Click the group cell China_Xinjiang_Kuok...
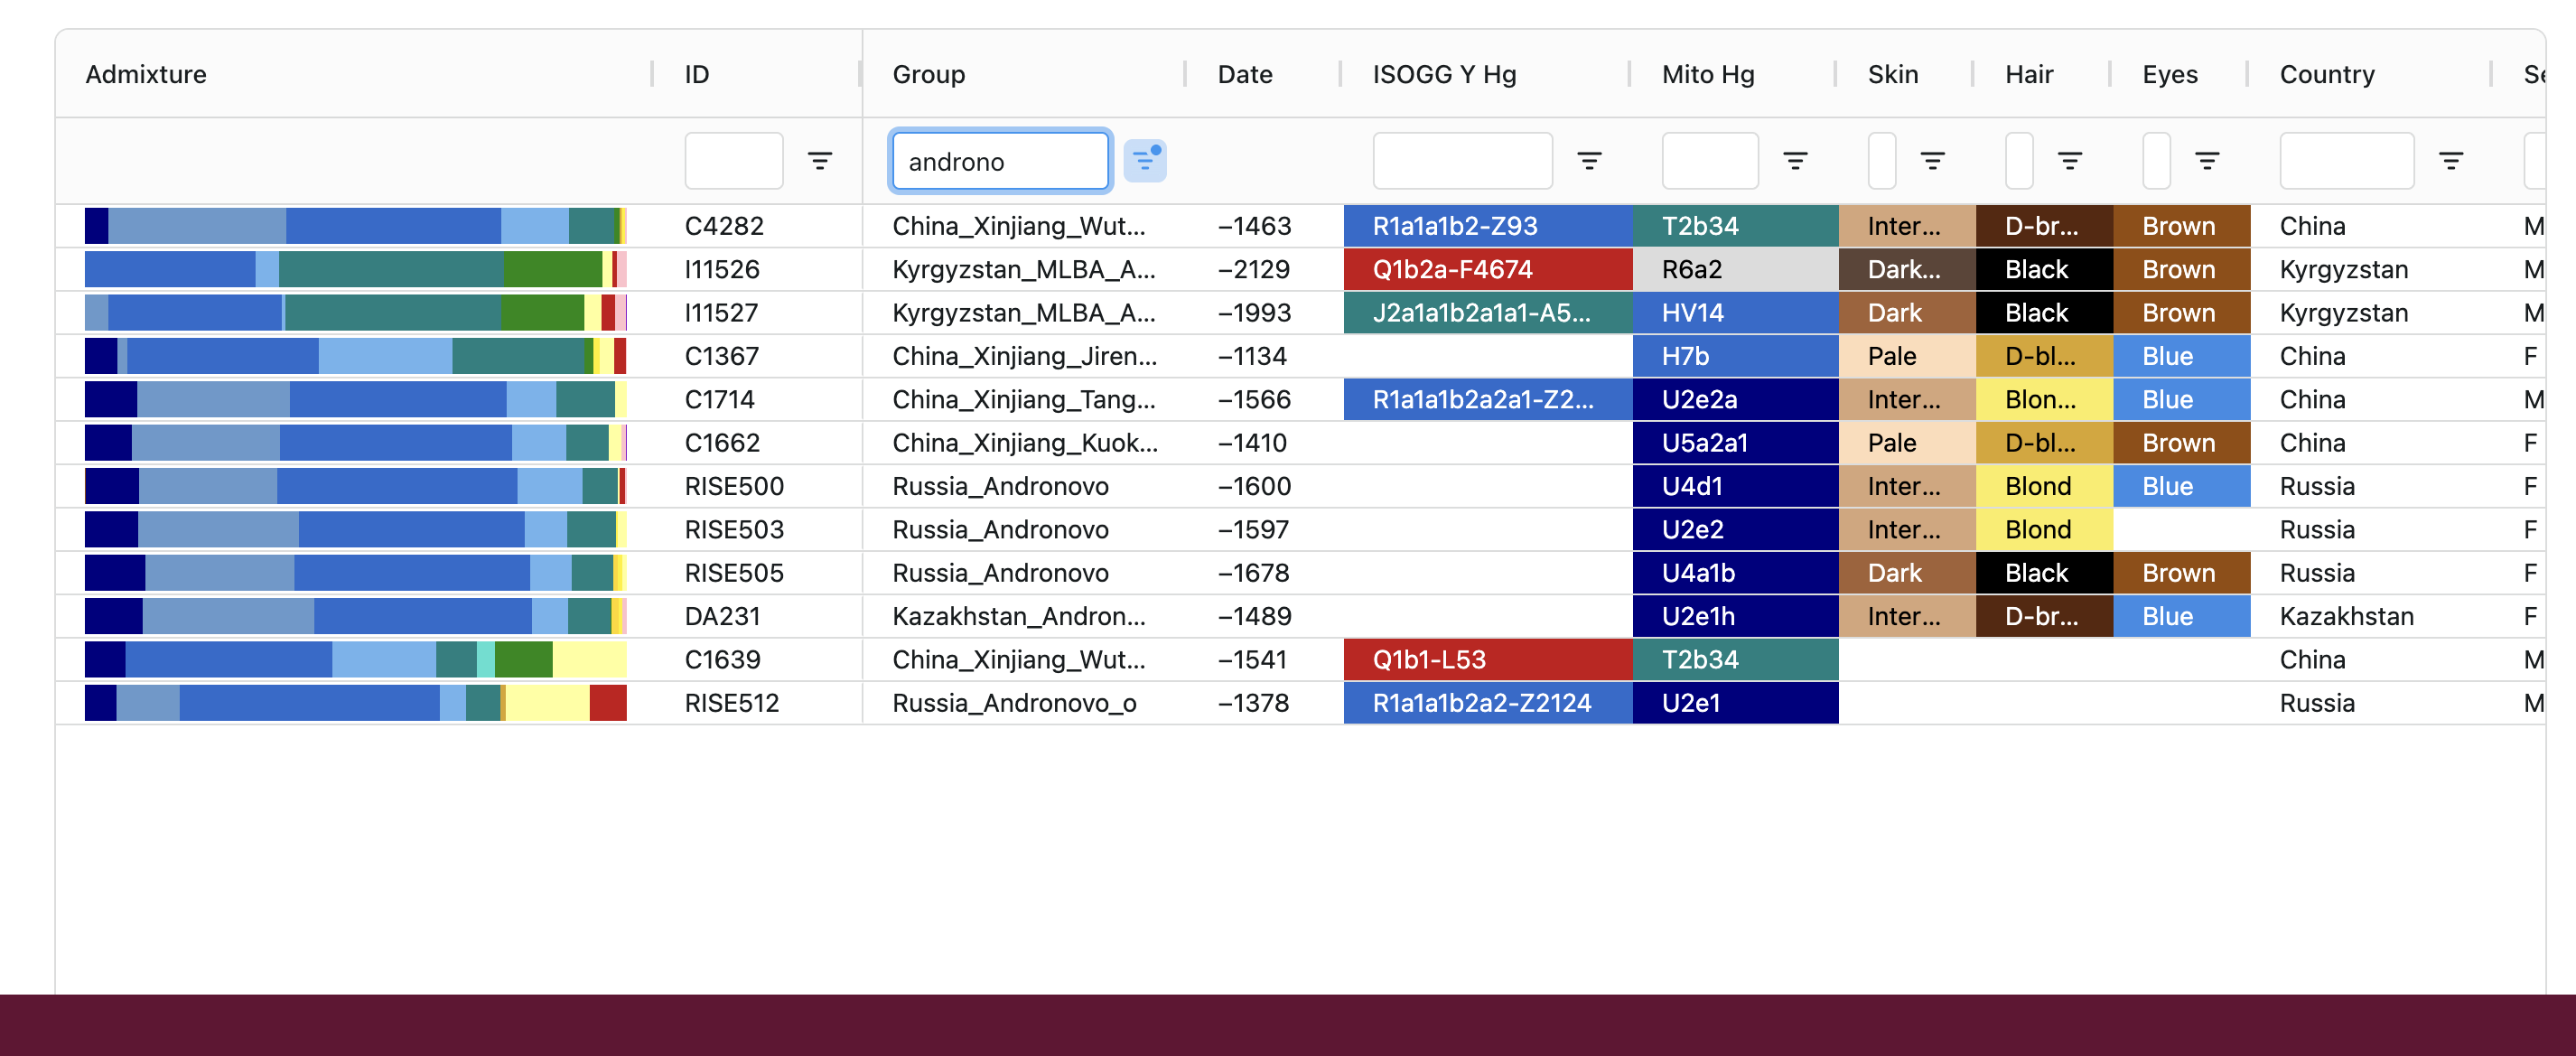 (x=1025, y=443)
